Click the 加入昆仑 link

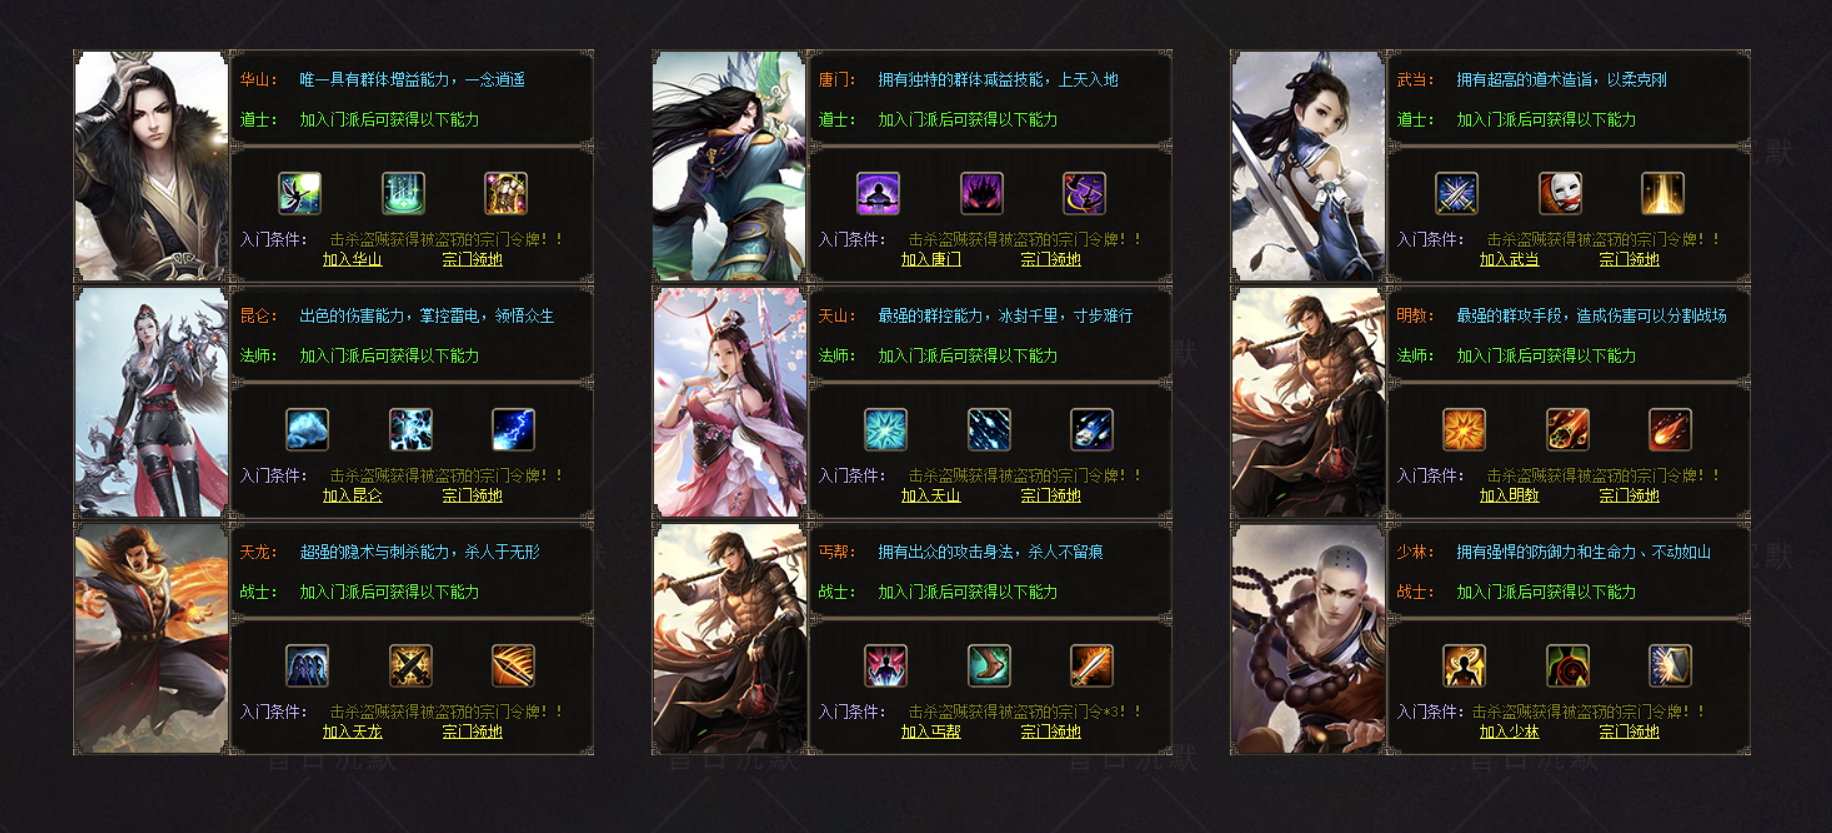[x=352, y=495]
